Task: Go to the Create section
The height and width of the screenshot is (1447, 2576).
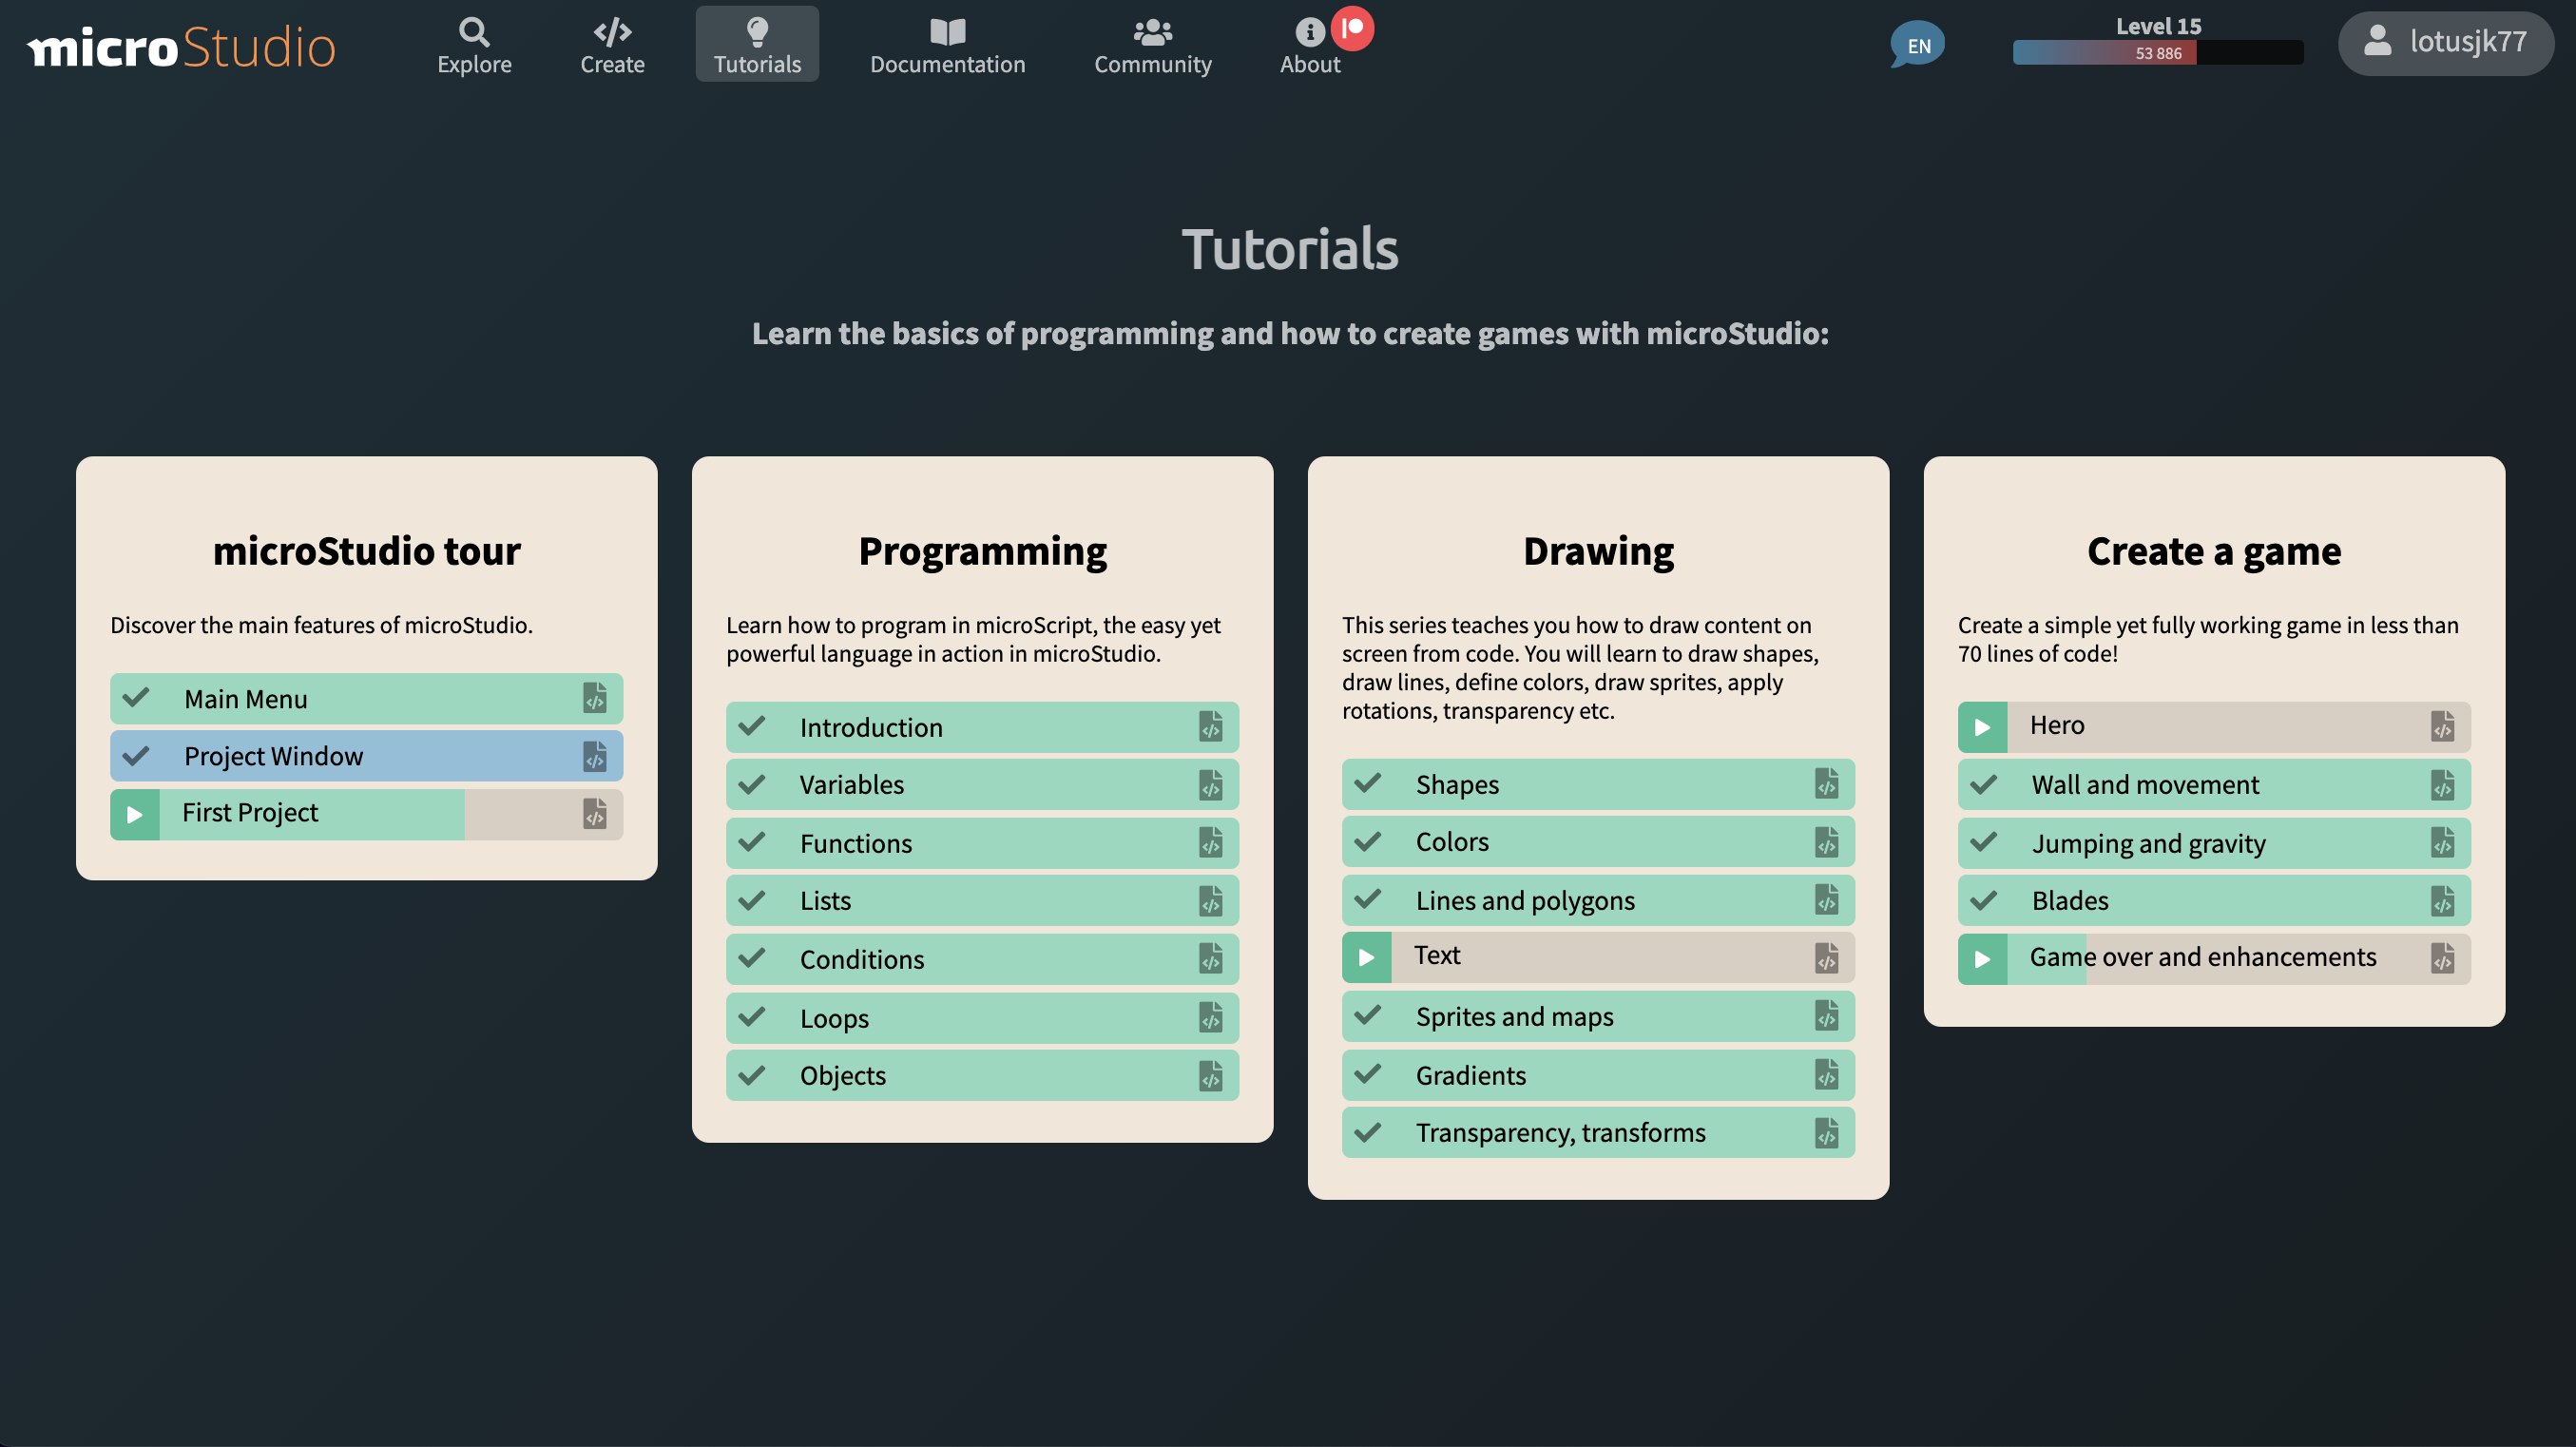Action: (612, 45)
